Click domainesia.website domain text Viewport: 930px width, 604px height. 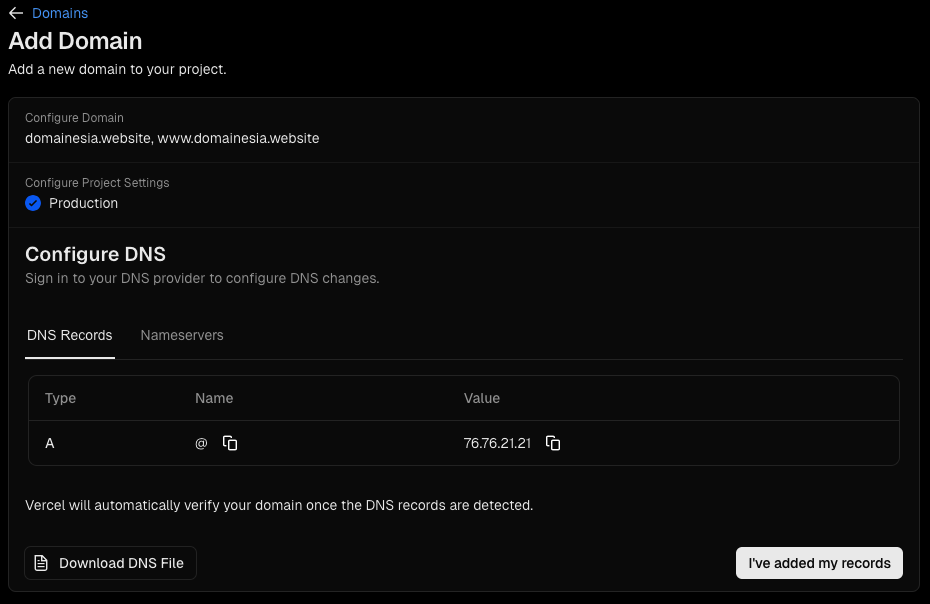(x=88, y=138)
